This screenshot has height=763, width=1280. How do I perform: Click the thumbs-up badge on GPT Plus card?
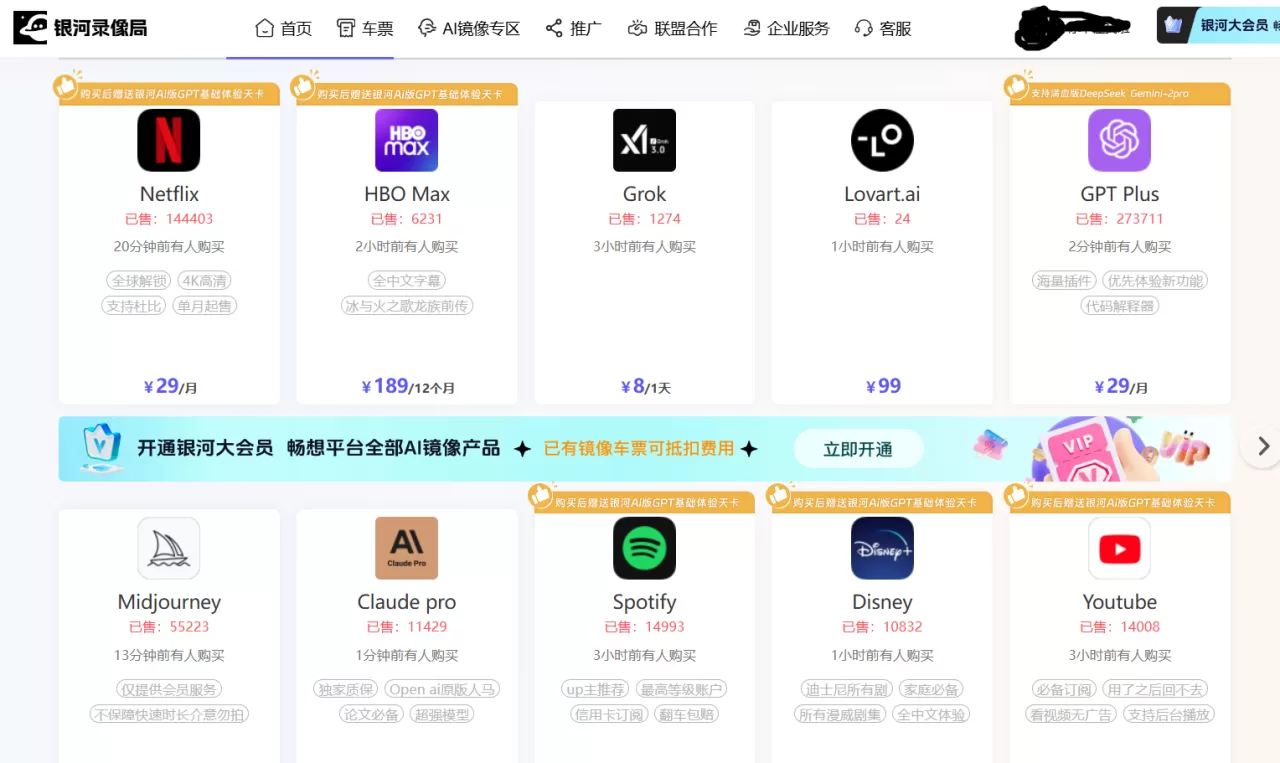pyautogui.click(x=1018, y=86)
